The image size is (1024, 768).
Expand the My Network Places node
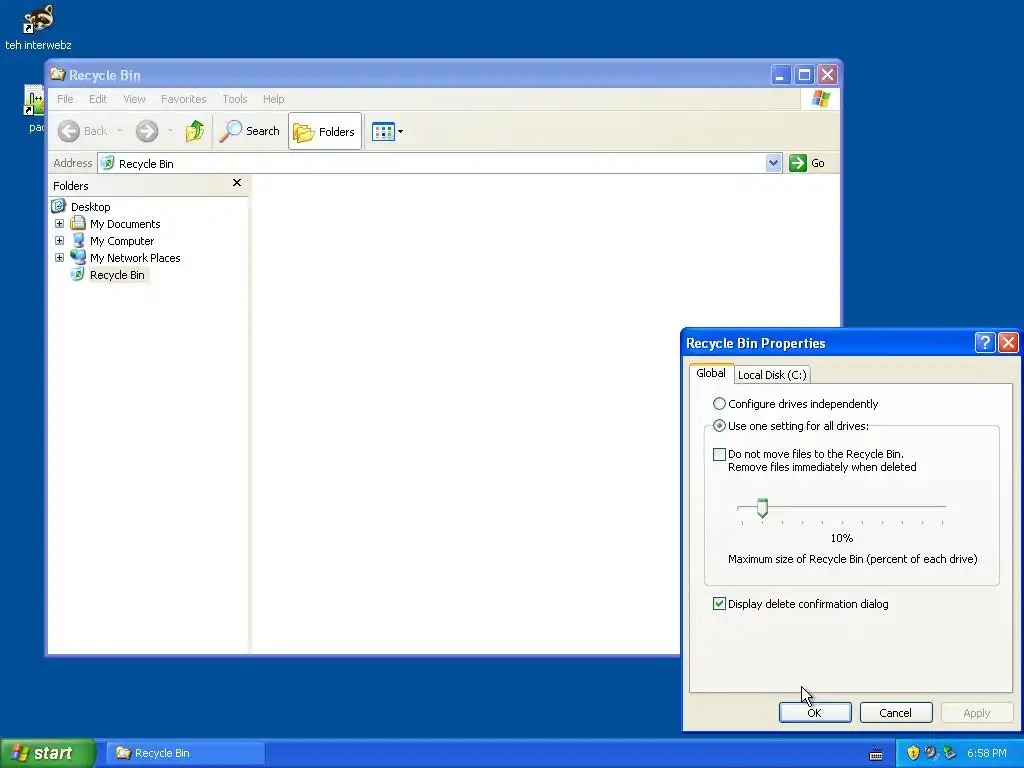pyautogui.click(x=59, y=258)
